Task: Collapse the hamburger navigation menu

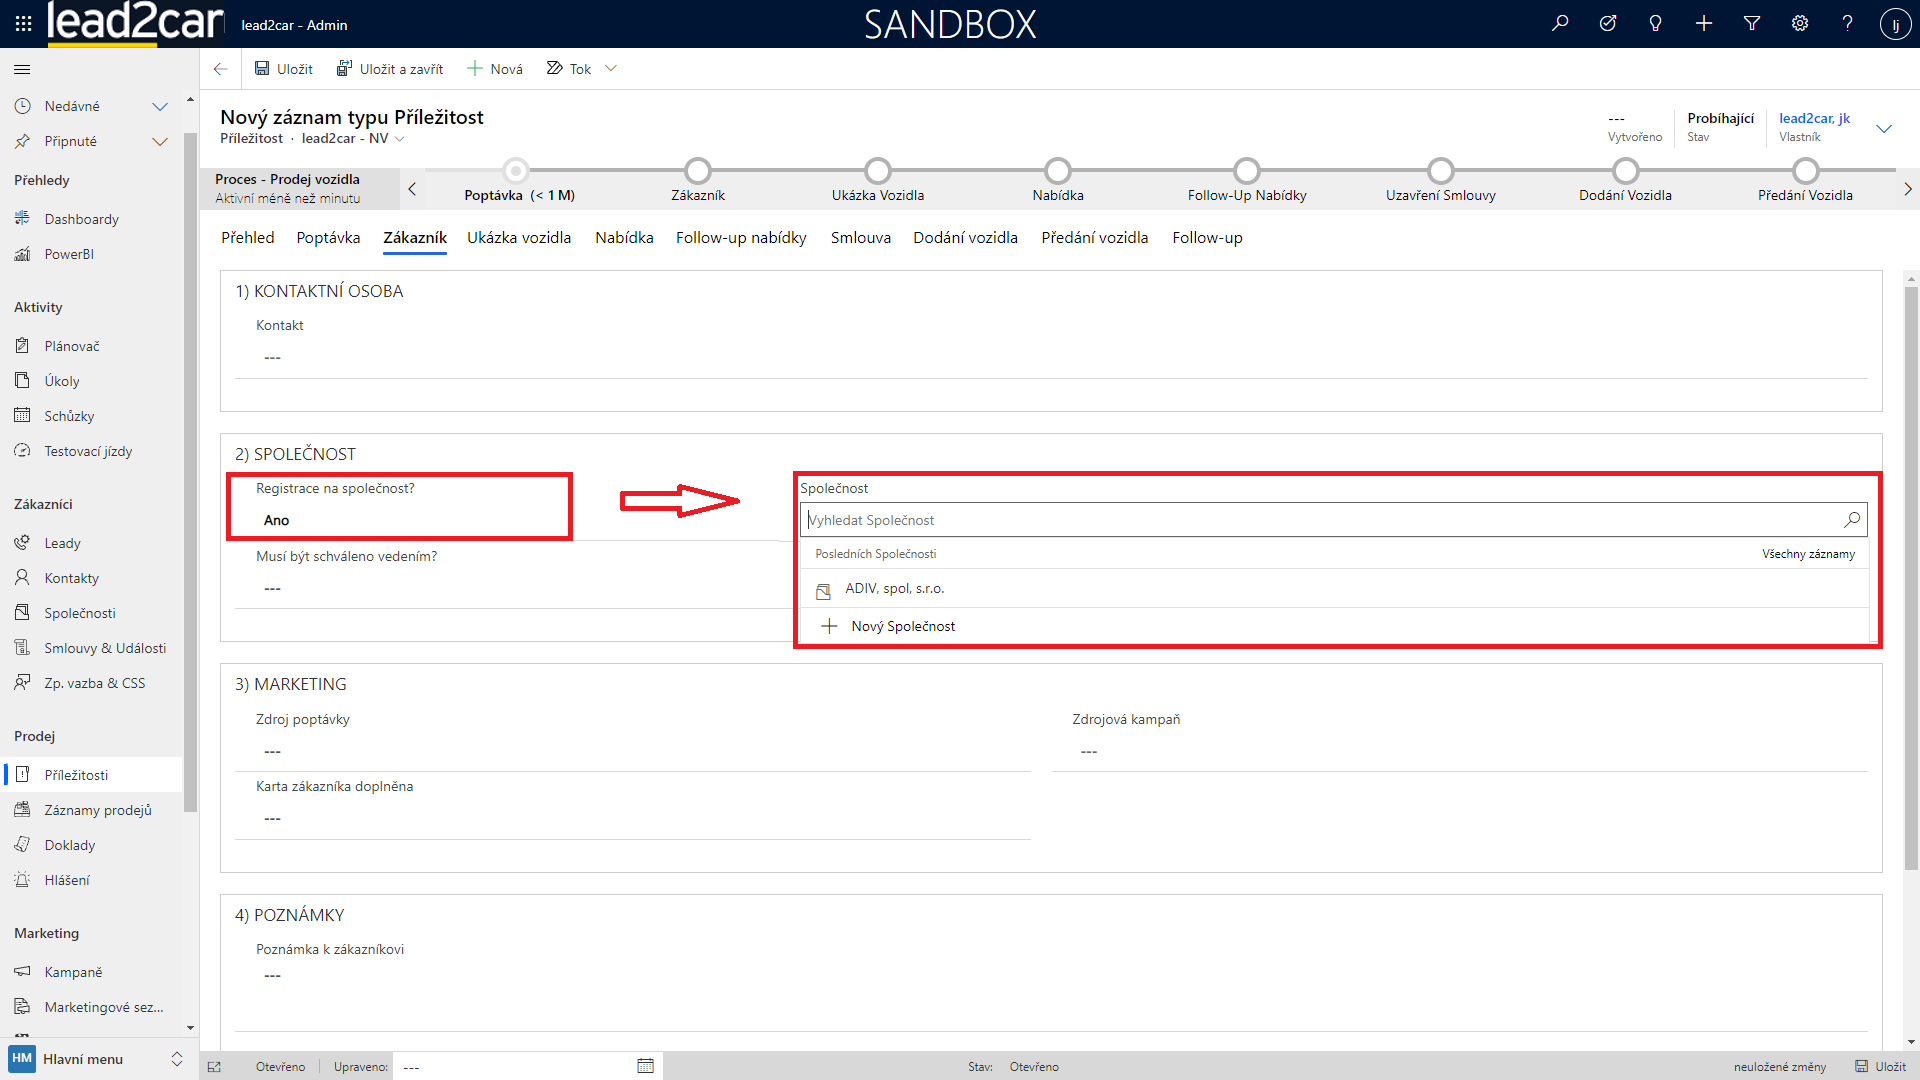Action: pos(22,69)
